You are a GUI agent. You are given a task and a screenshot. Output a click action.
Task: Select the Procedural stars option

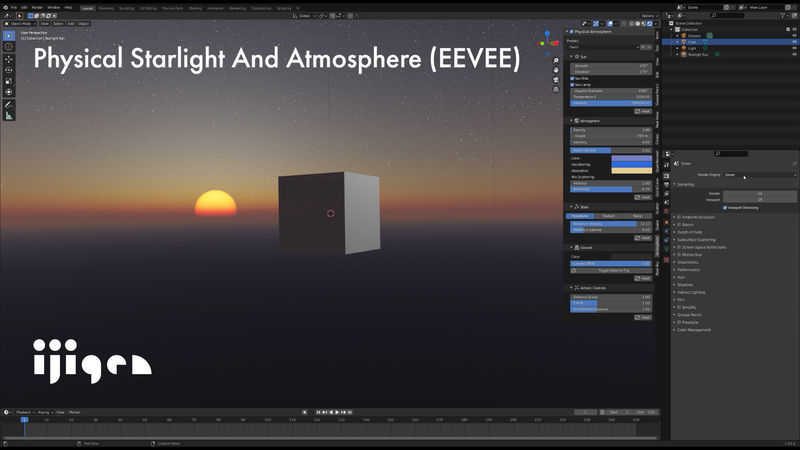click(580, 216)
